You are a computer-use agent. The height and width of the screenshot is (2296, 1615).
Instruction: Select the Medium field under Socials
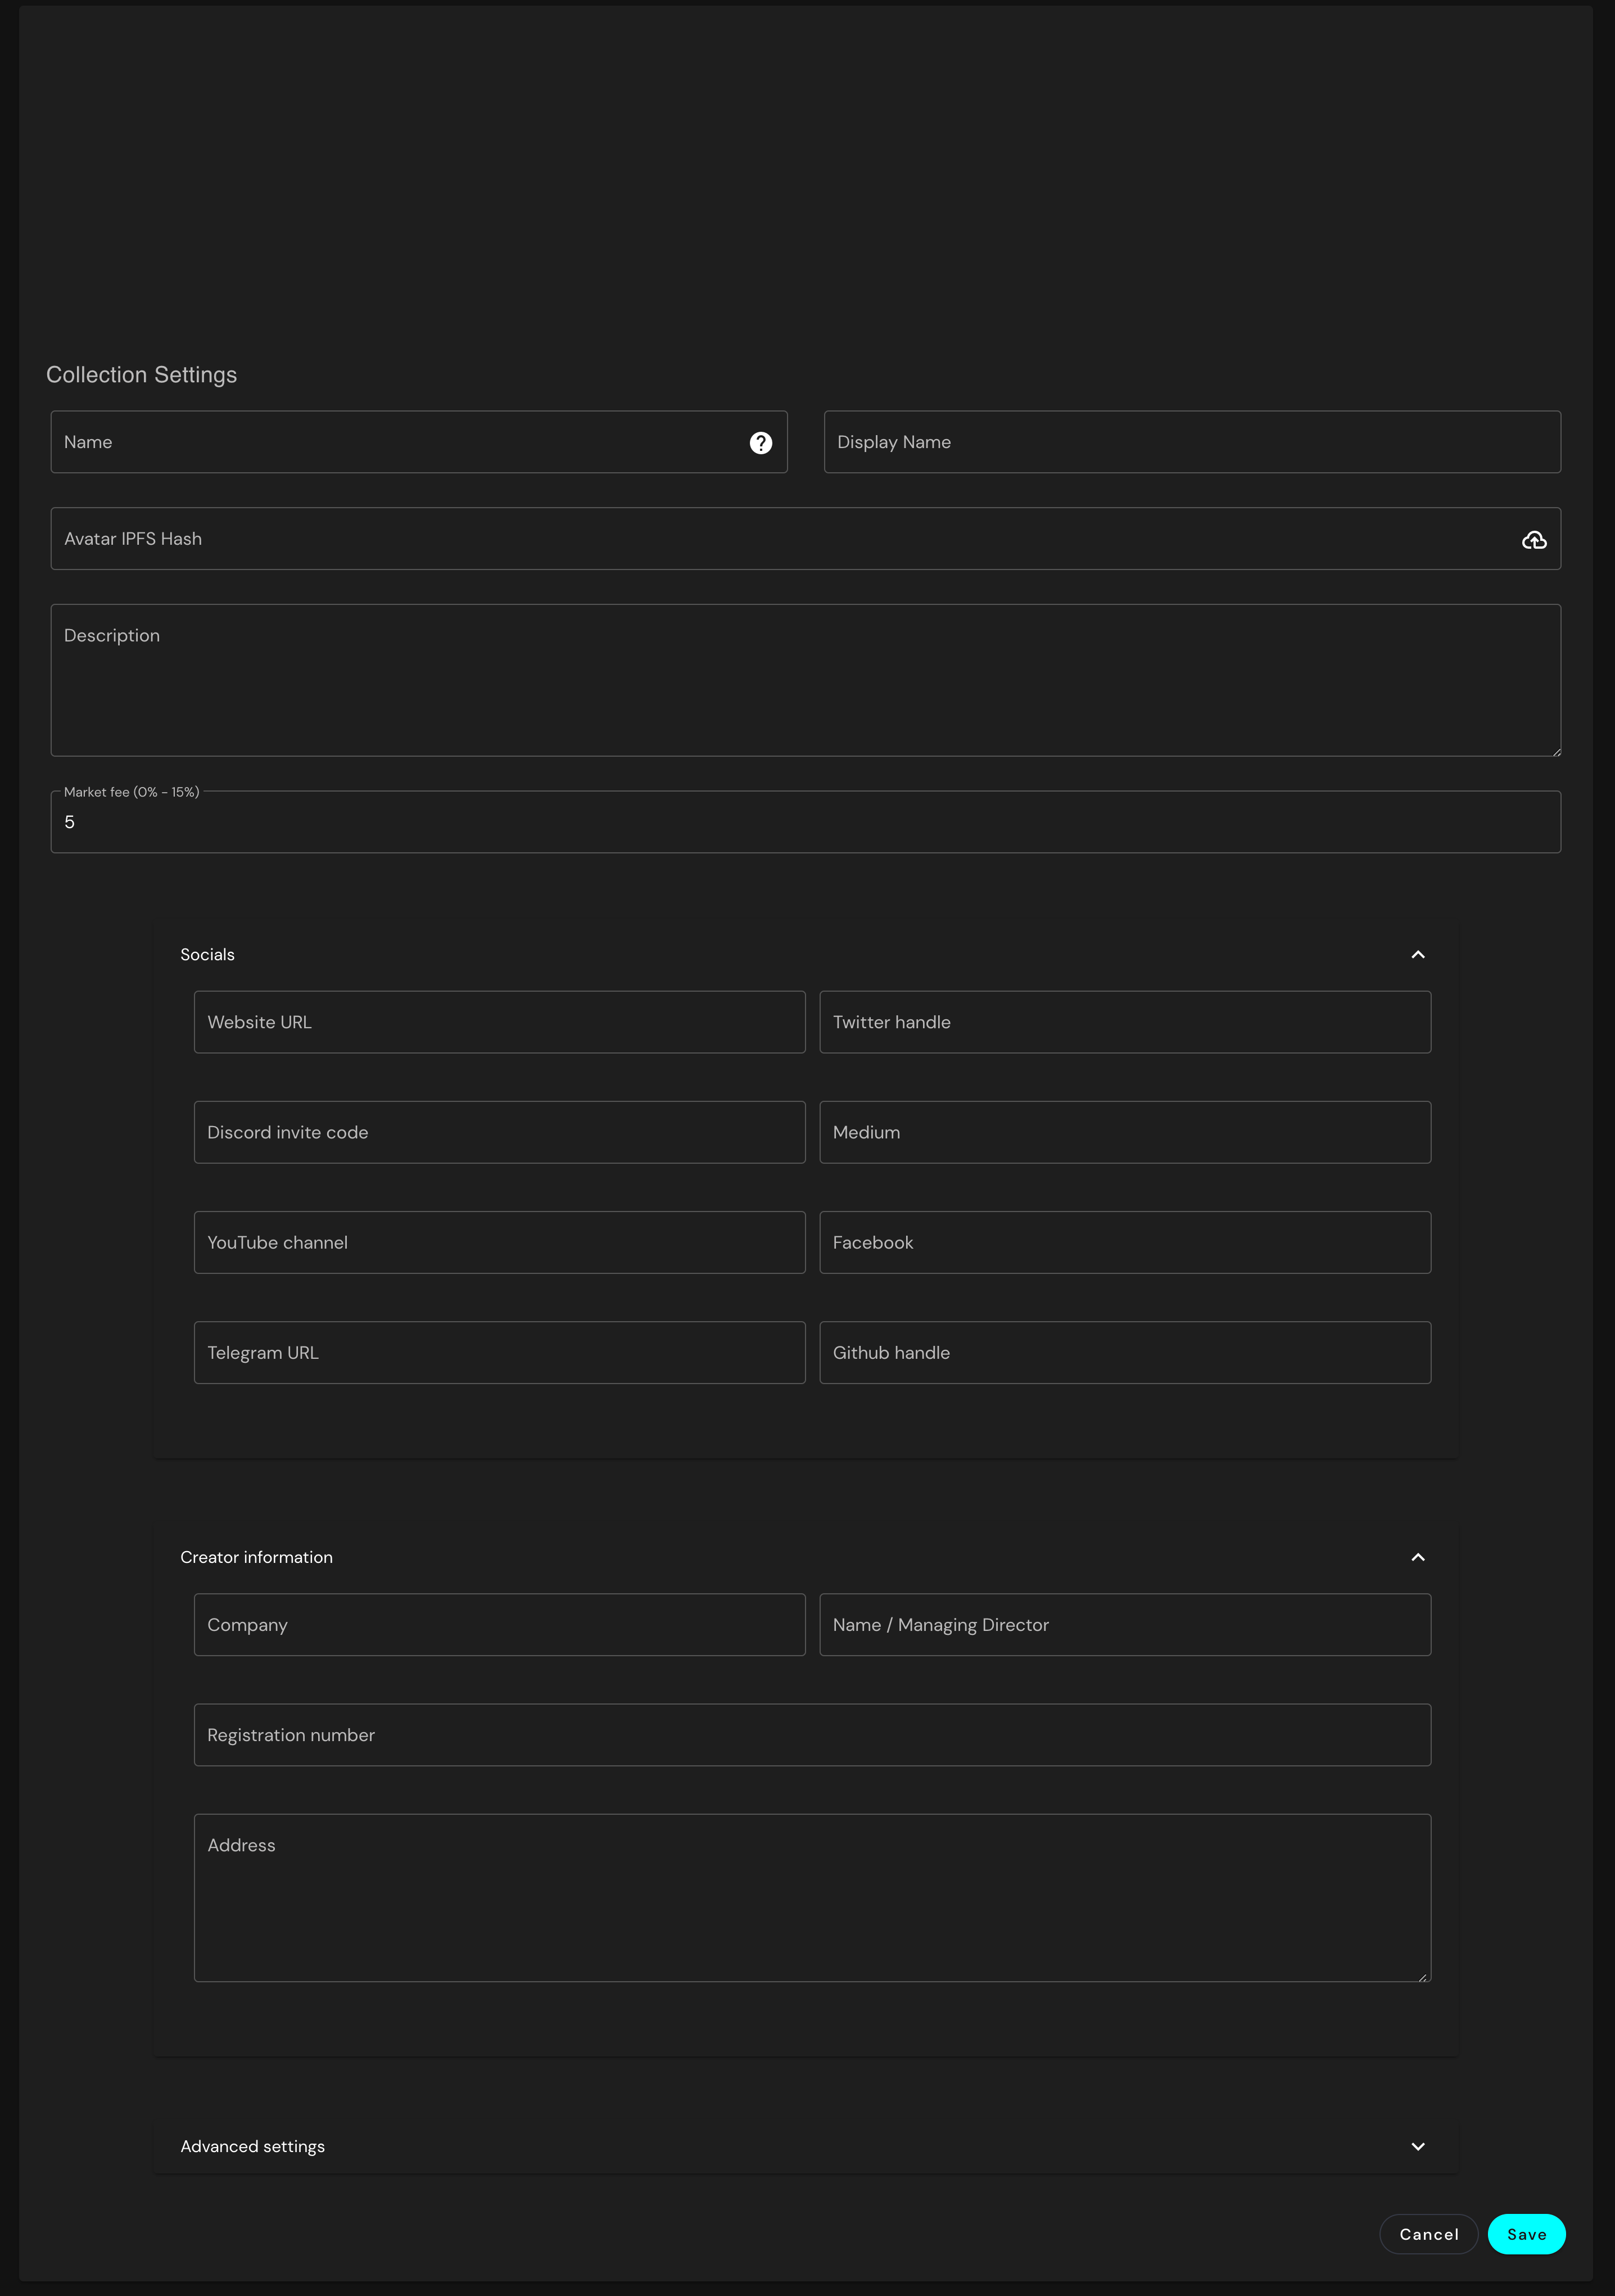pos(1125,1132)
